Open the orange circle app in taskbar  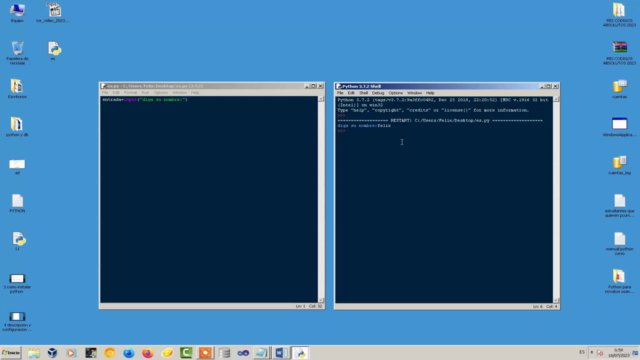point(110,353)
